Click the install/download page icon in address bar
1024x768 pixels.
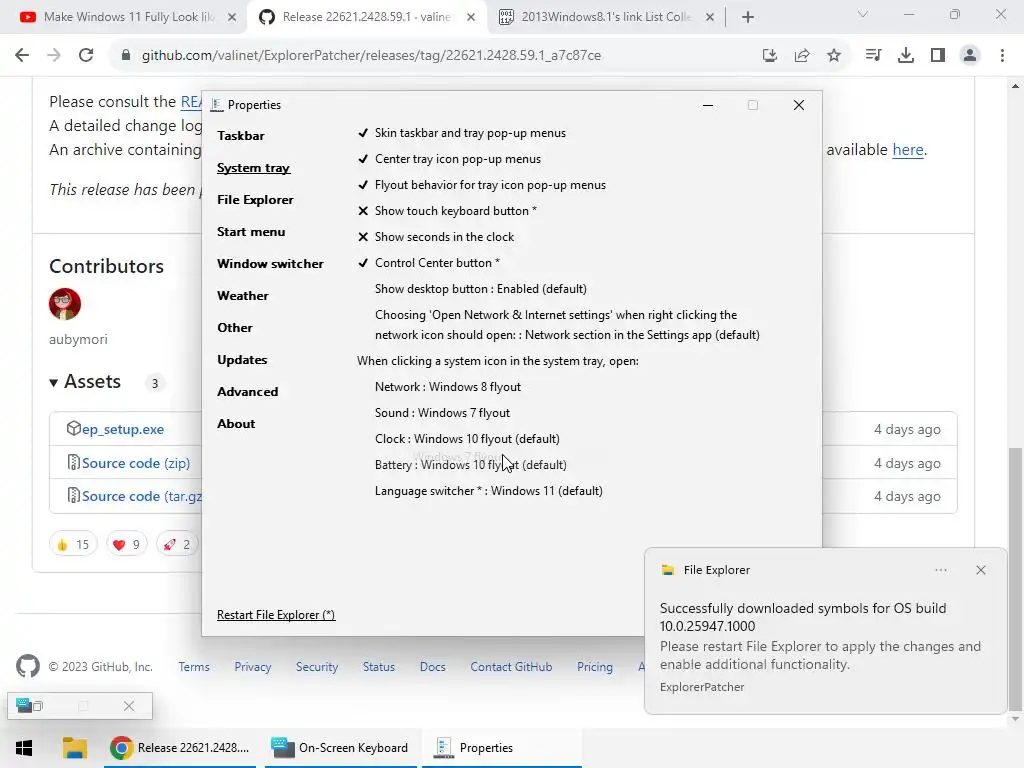click(770, 56)
